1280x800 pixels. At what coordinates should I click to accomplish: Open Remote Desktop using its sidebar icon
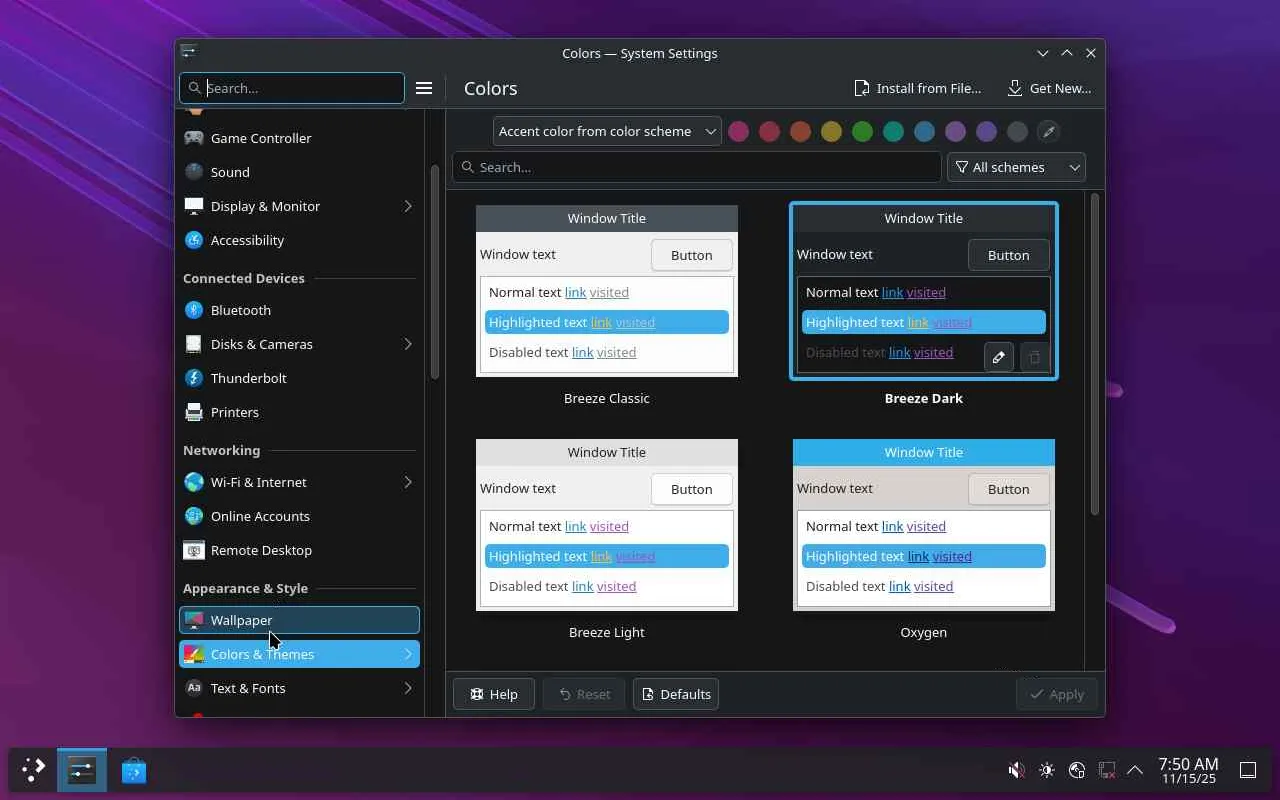pos(194,550)
